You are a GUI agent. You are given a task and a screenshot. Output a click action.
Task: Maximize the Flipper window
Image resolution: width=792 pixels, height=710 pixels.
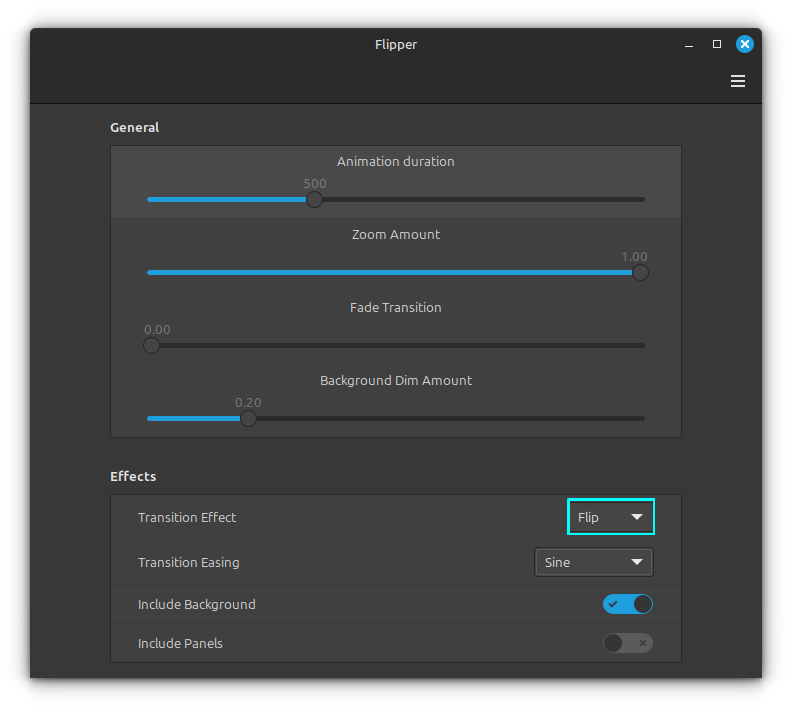716,44
